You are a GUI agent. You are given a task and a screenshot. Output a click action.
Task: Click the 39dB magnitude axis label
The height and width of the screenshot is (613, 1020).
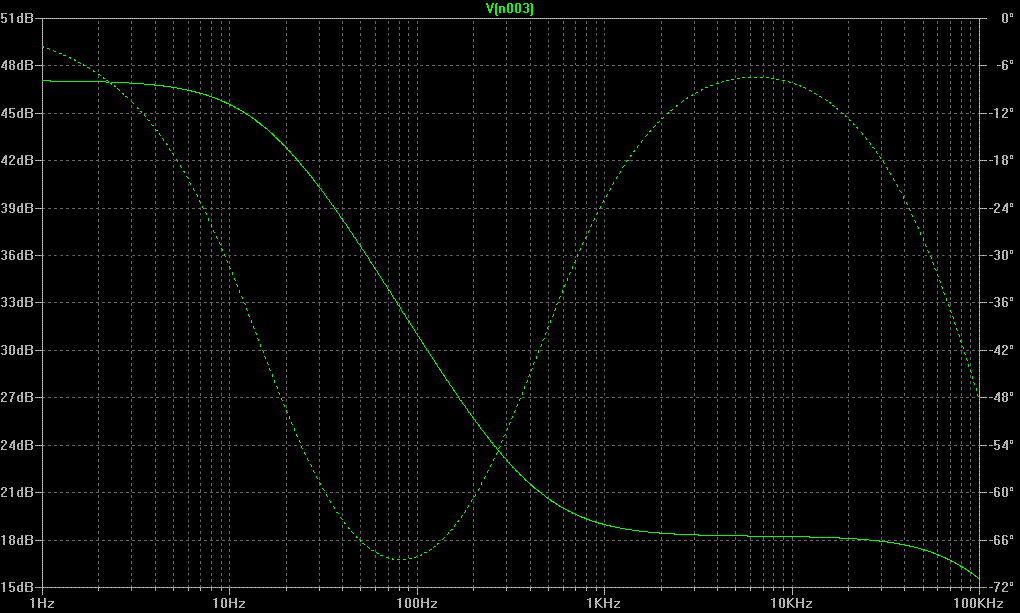tap(17, 208)
